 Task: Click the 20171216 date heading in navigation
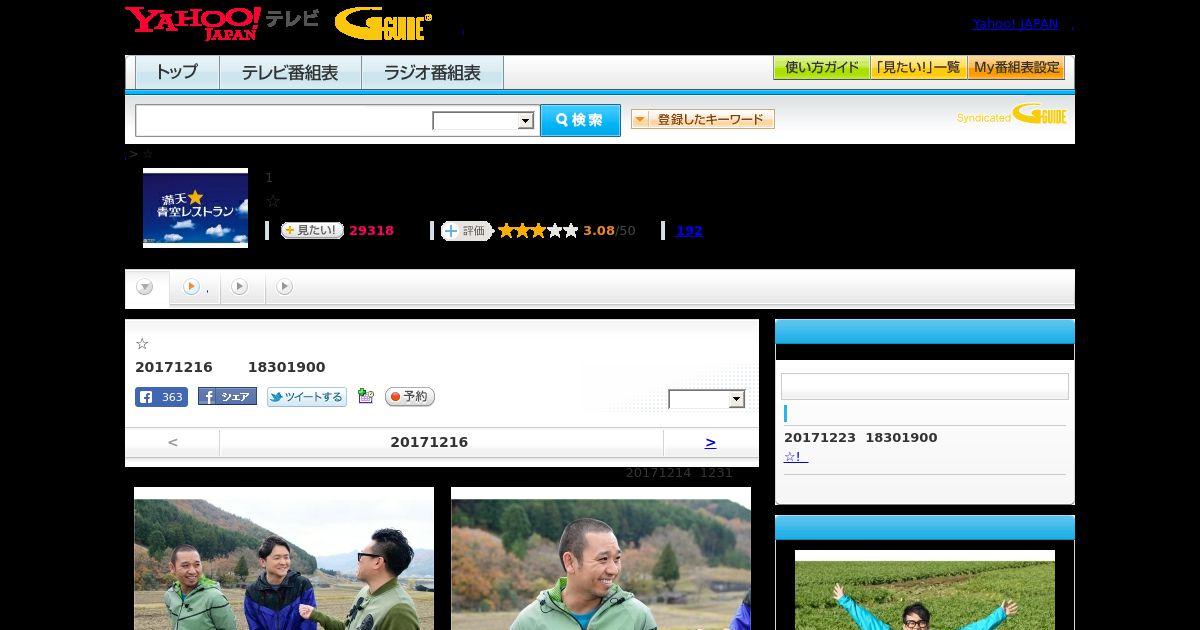tap(429, 442)
